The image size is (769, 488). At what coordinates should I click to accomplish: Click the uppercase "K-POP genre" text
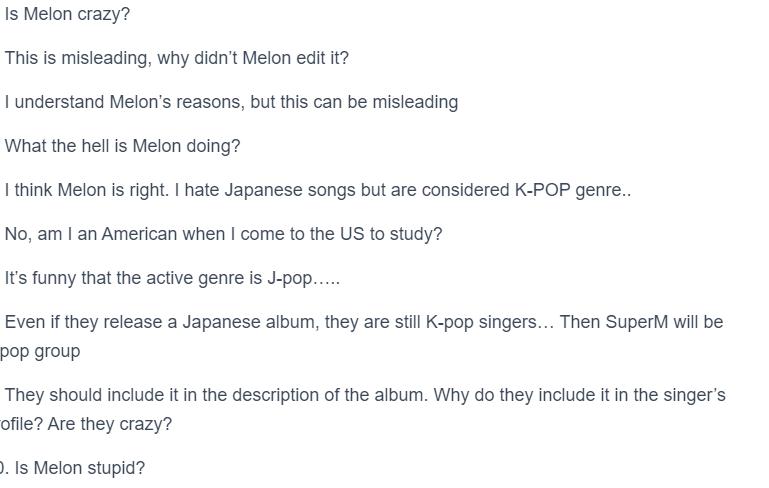(x=568, y=190)
